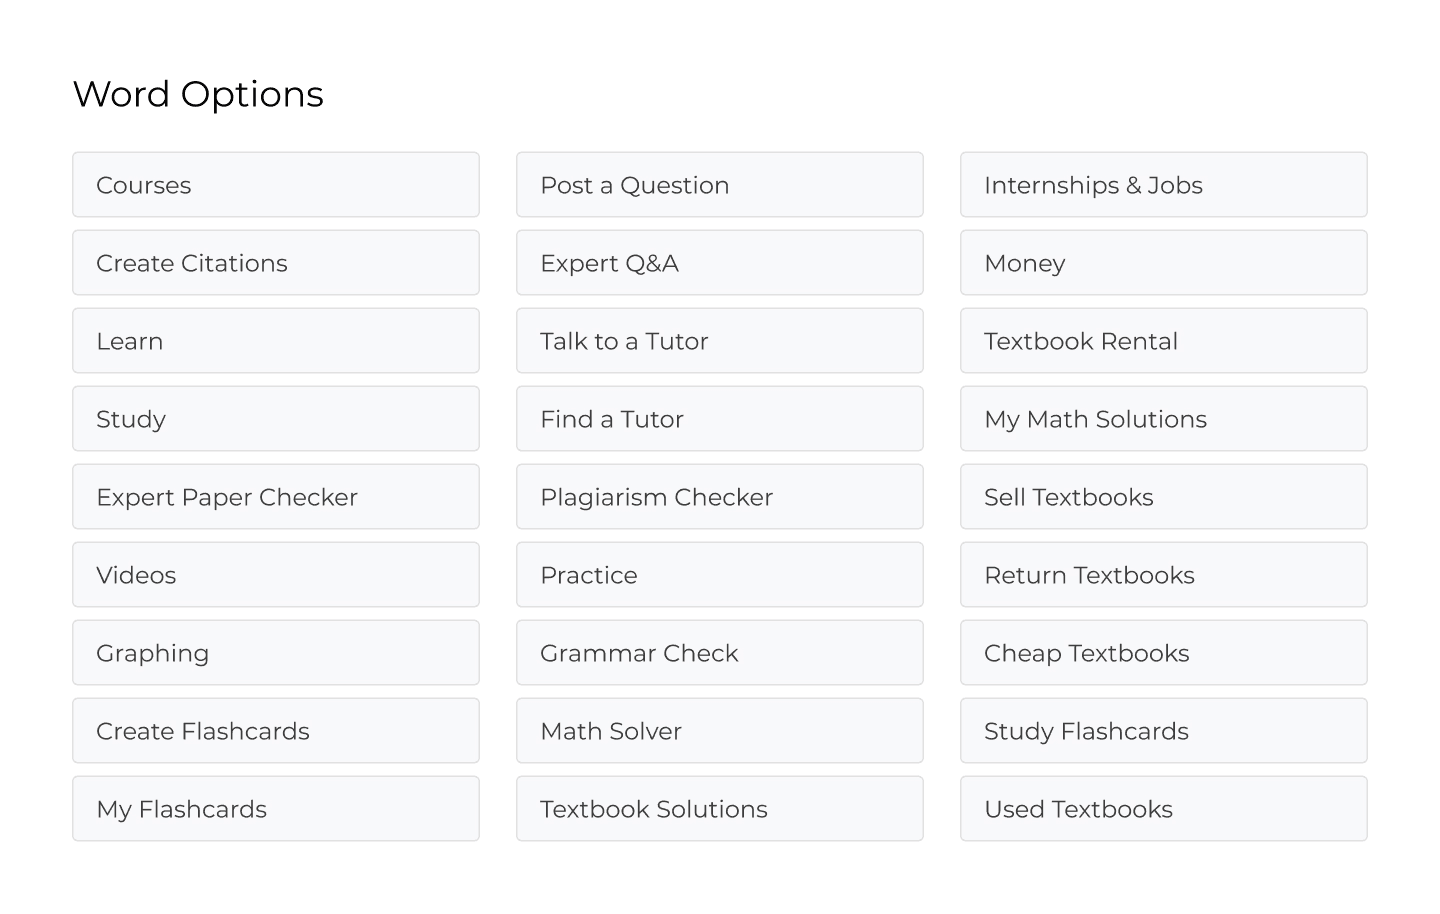The width and height of the screenshot is (1440, 914).
Task: Choose the Learn word option
Action: [275, 341]
